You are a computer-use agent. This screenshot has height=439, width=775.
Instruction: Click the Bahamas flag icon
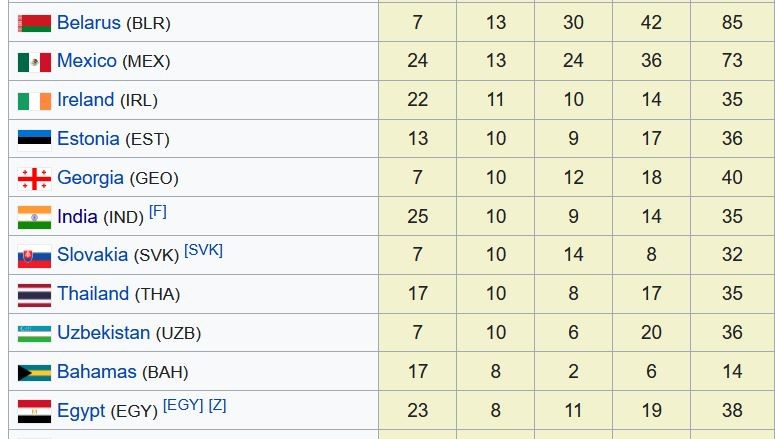pyautogui.click(x=34, y=372)
